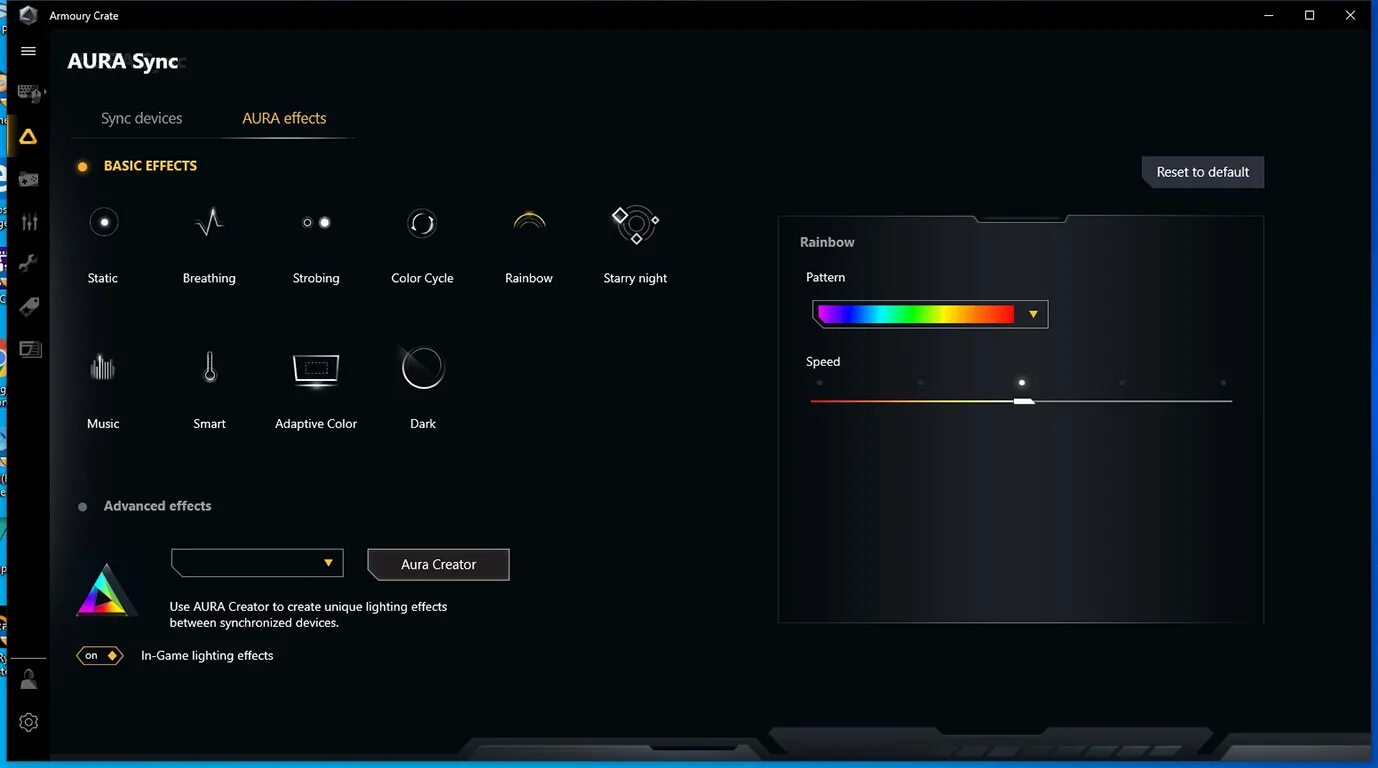1378x768 pixels.
Task: Open the Deals price tag icon
Action: 28,307
